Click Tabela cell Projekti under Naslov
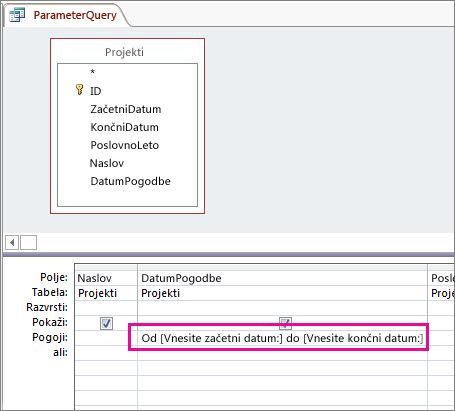Image resolution: width=455 pixels, height=411 pixels. 106,293
